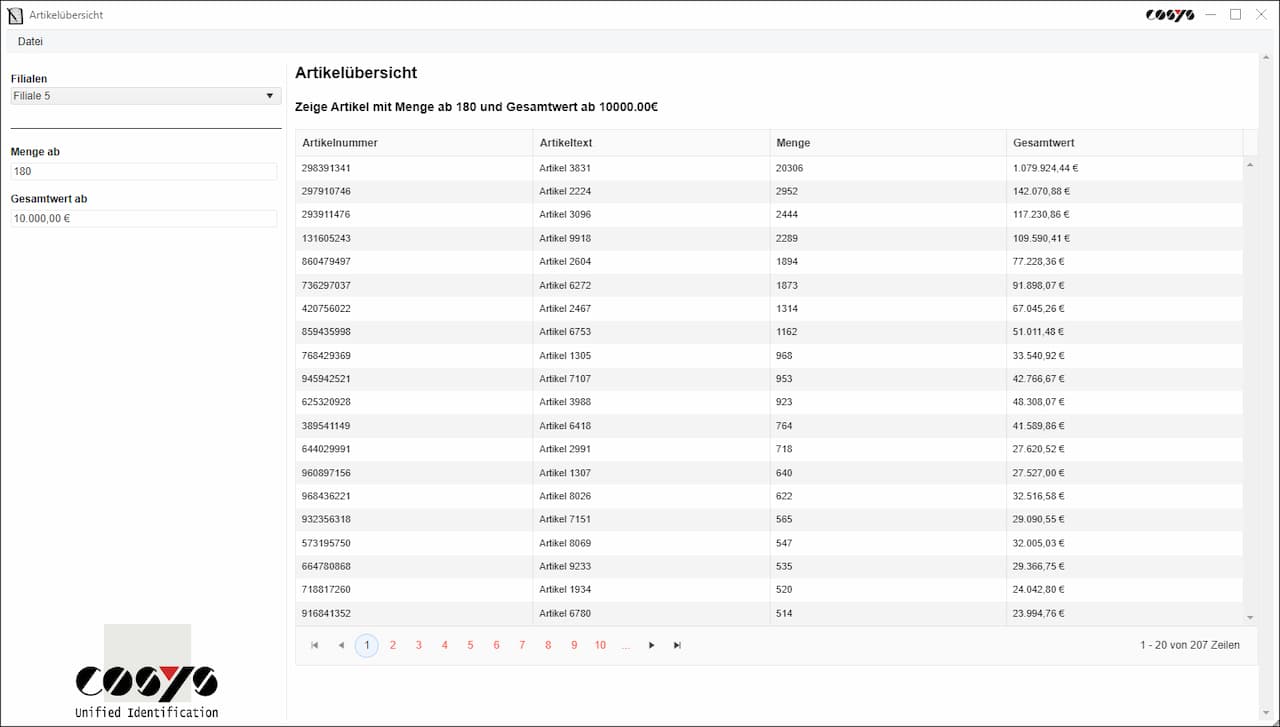
Task: Select page 2 in pagination
Action: coord(393,646)
